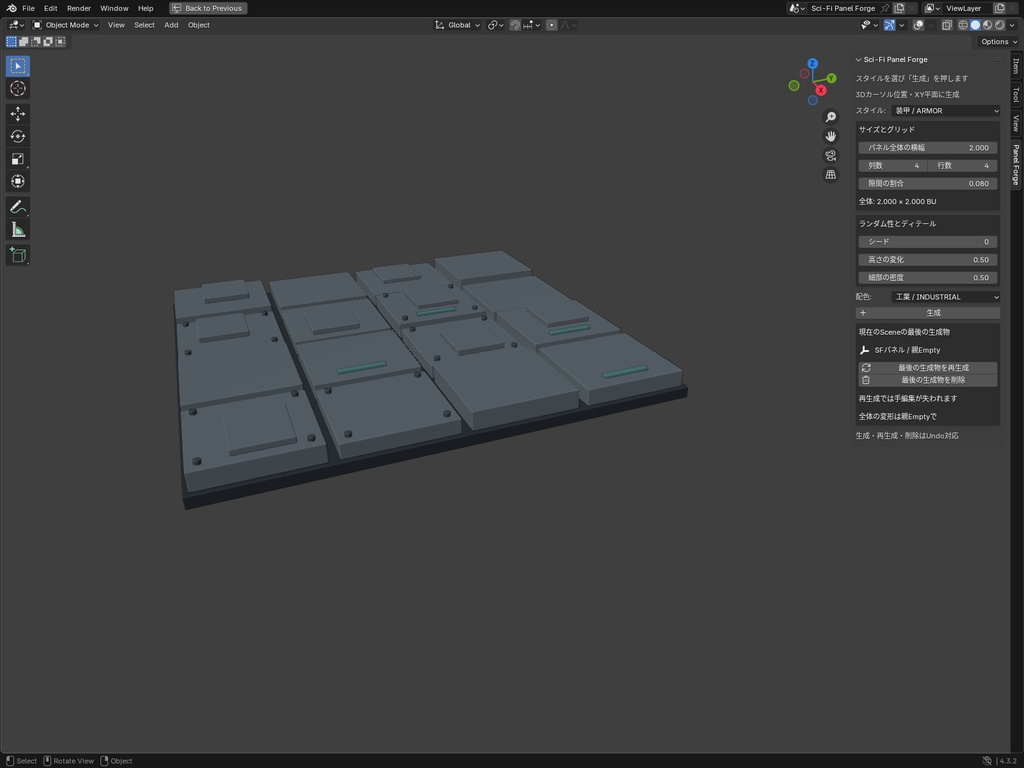
Task: Click the パネル全体の横幅 value field
Action: 927,148
